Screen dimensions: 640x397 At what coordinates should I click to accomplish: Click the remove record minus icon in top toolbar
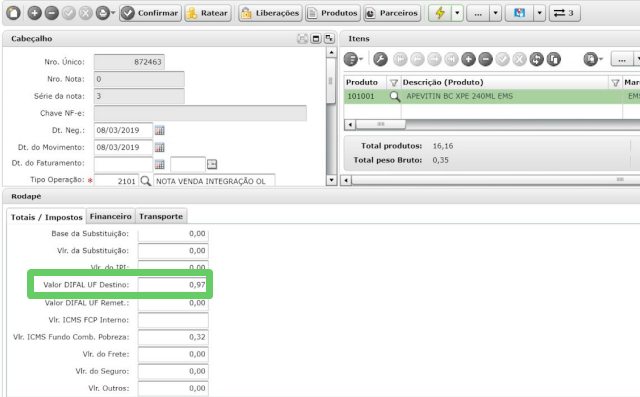click(x=51, y=13)
